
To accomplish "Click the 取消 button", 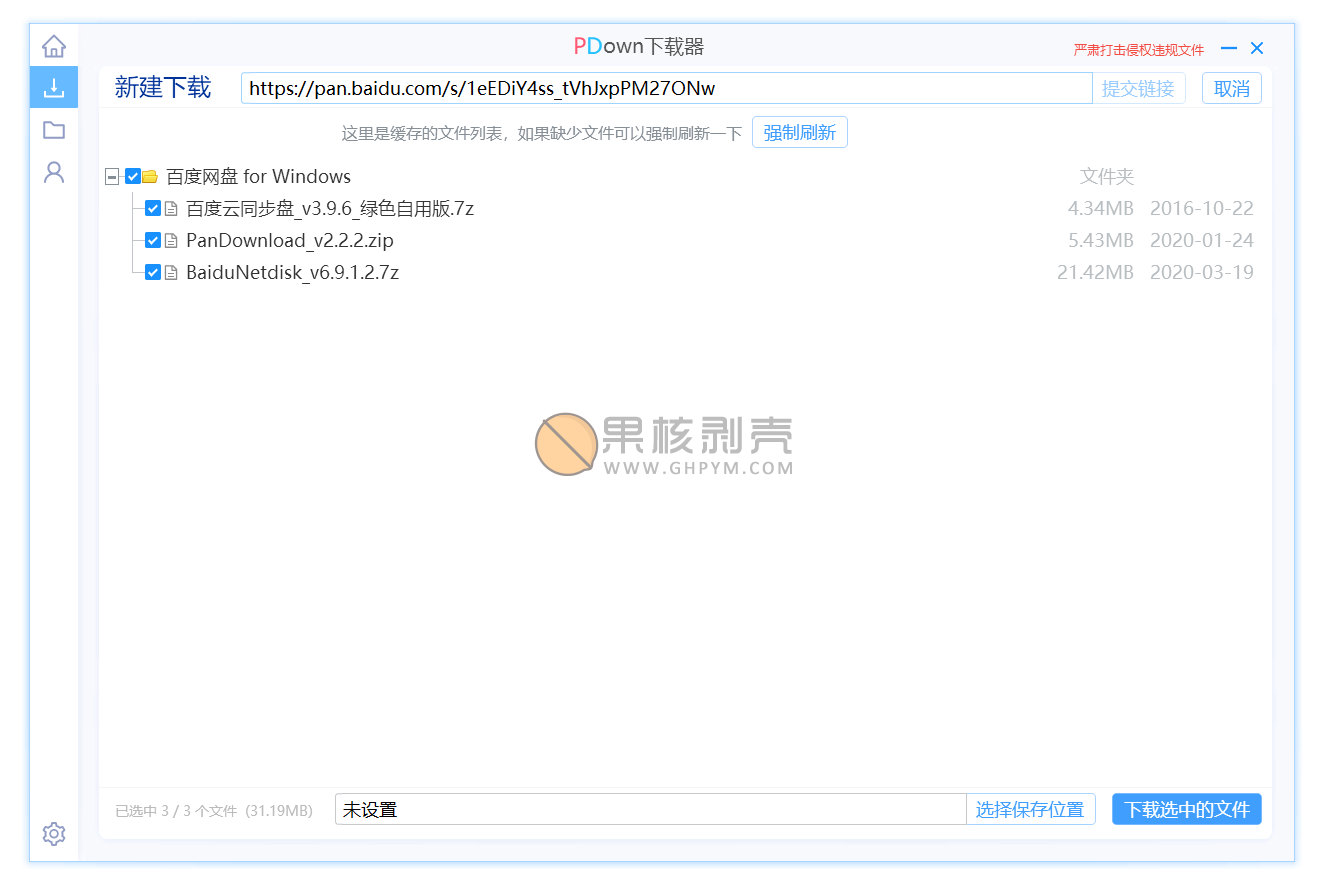I will coord(1232,89).
